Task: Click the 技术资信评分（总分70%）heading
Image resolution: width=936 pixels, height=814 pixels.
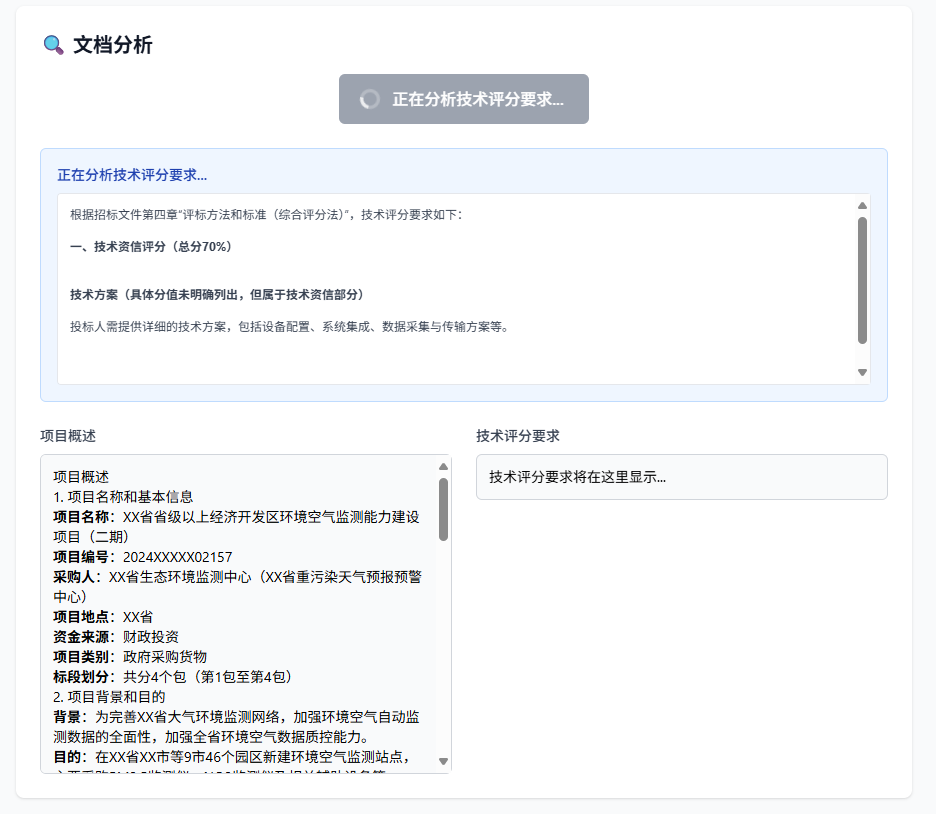Action: (150, 246)
